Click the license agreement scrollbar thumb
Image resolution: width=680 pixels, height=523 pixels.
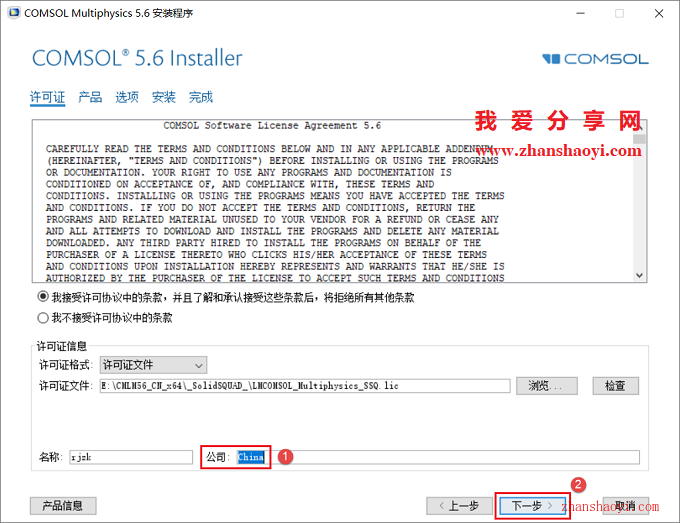pos(639,139)
